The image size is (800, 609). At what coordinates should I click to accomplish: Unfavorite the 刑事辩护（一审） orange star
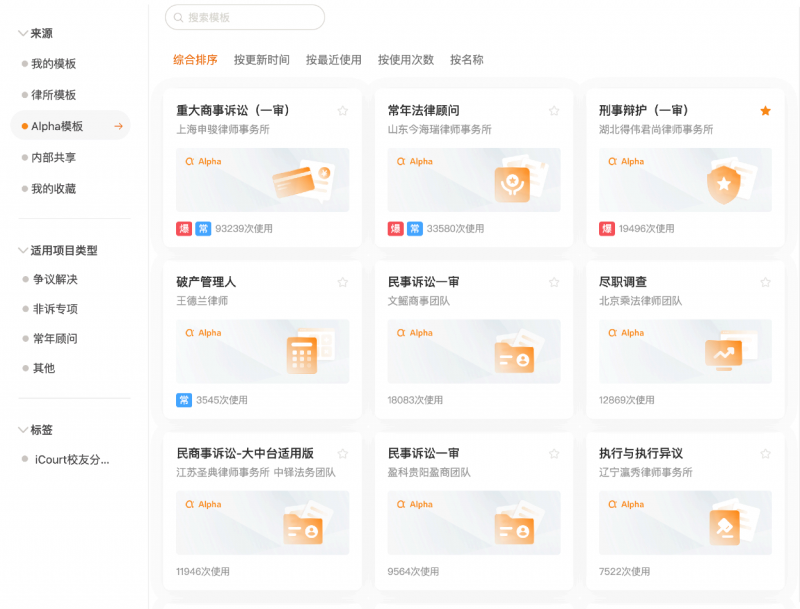point(765,111)
